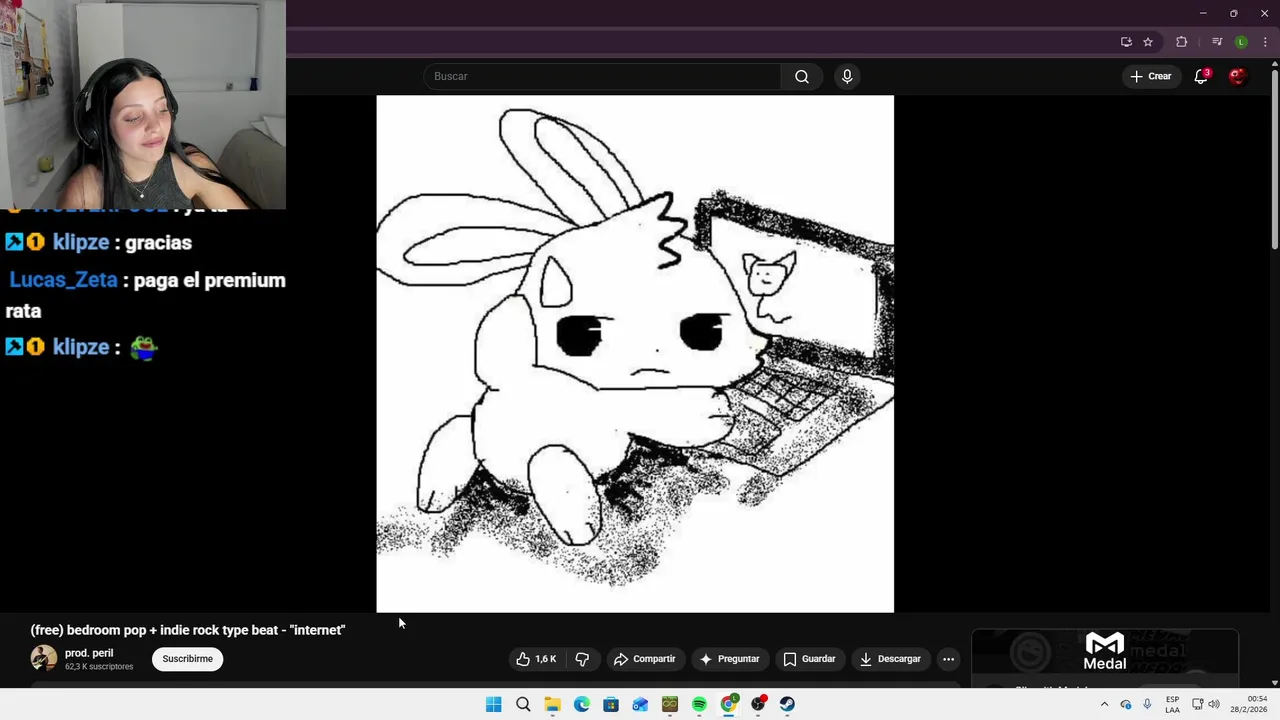The width and height of the screenshot is (1280, 720).
Task: Open YouTube notifications bell
Action: pyautogui.click(x=1201, y=76)
